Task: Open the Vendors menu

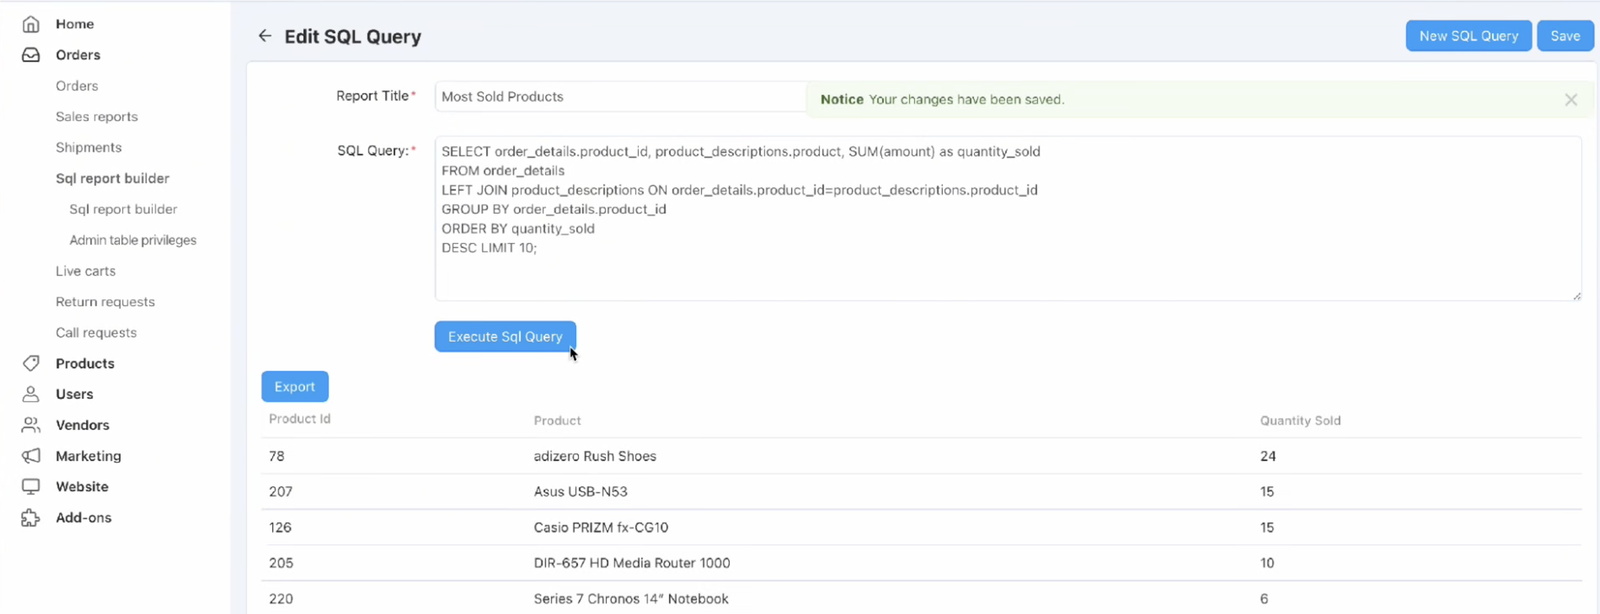Action: click(82, 425)
